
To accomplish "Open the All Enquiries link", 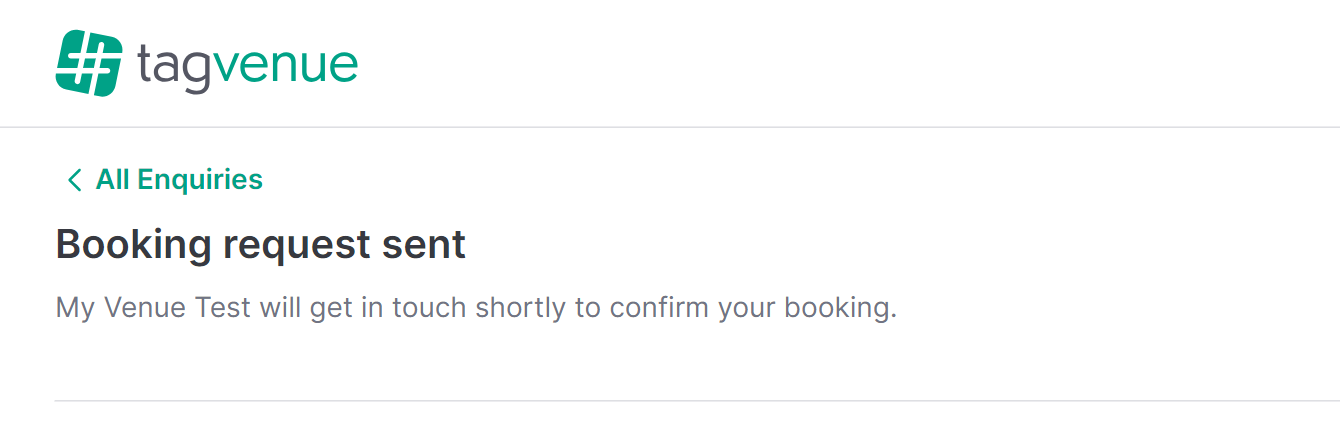I will (x=164, y=180).
